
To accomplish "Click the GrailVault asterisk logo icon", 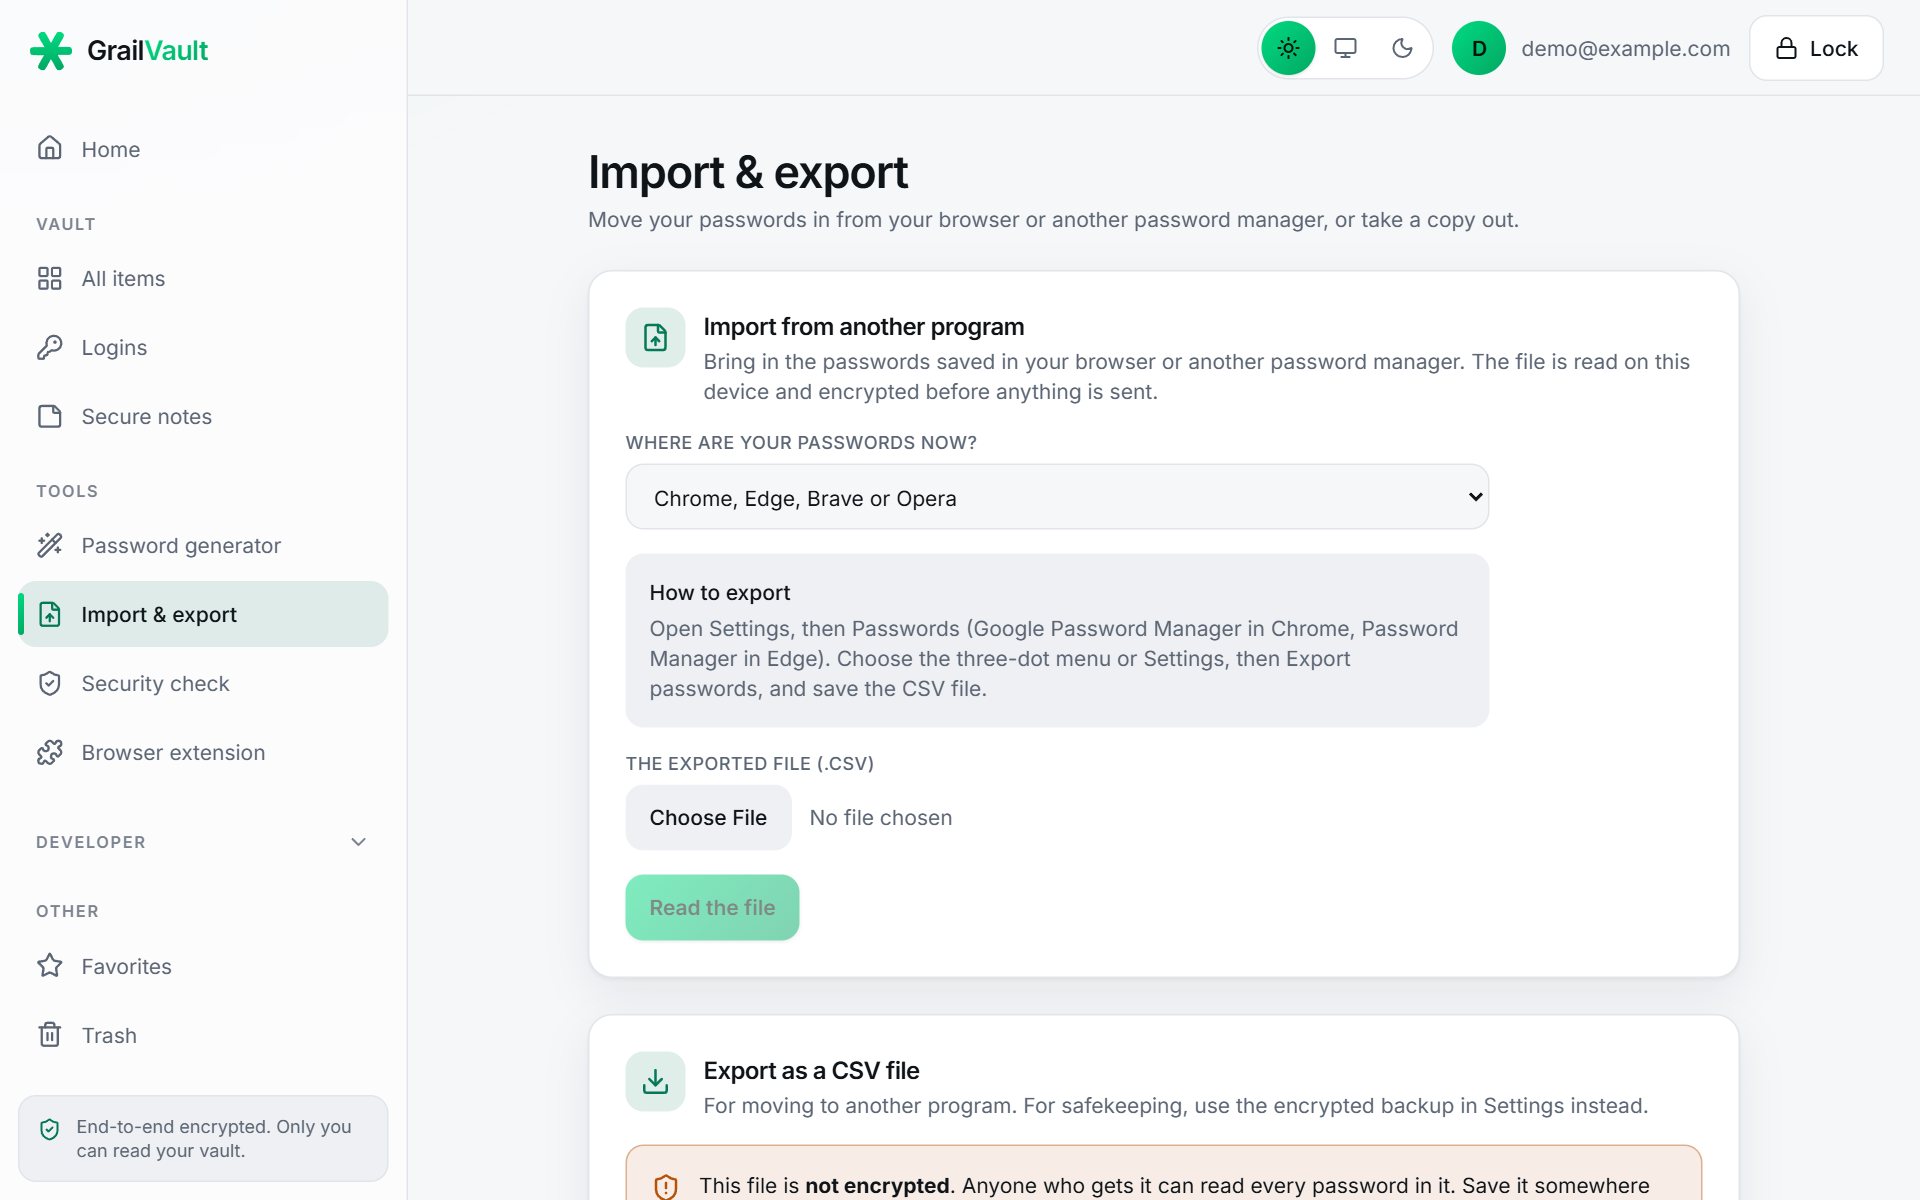I will [51, 50].
